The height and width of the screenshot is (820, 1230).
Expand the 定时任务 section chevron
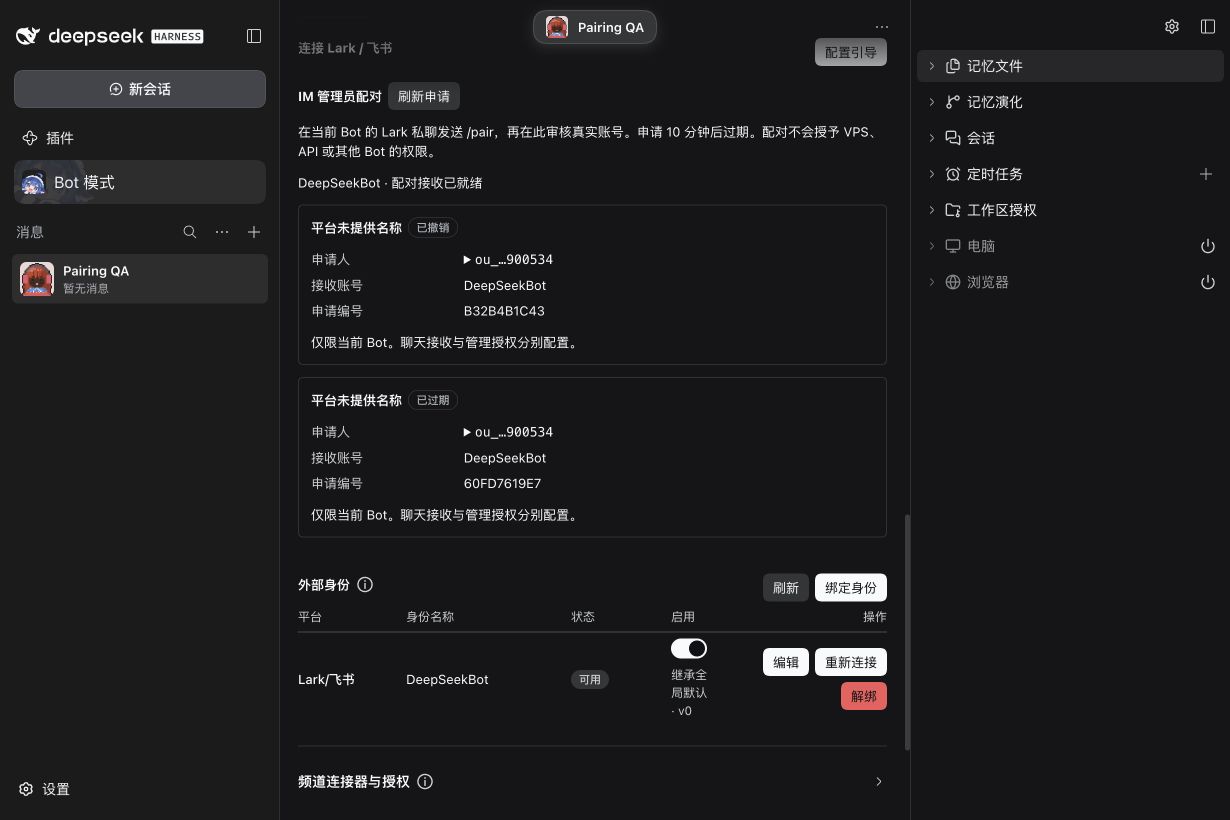pos(932,174)
